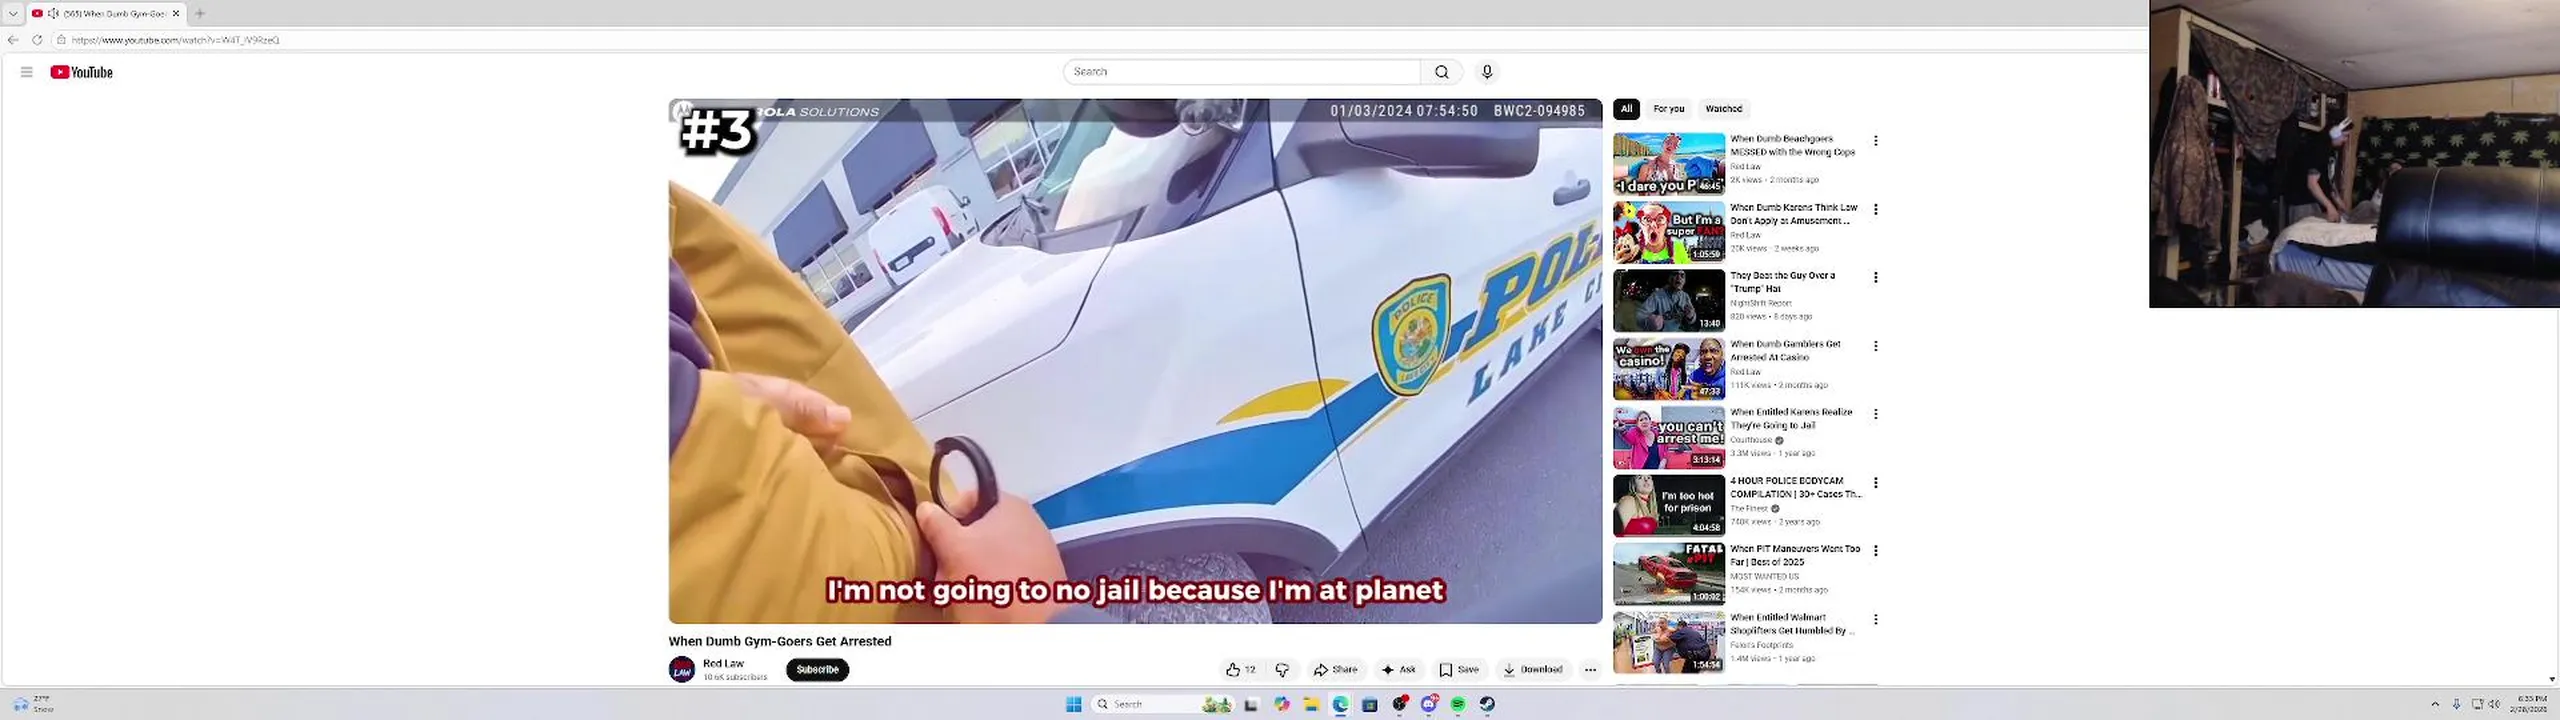Open When Dumb Beachgoers MESSED thumbnail

(1669, 164)
